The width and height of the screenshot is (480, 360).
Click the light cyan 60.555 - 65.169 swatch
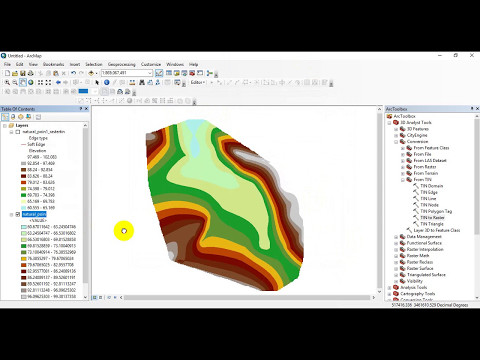pyautogui.click(x=23, y=208)
